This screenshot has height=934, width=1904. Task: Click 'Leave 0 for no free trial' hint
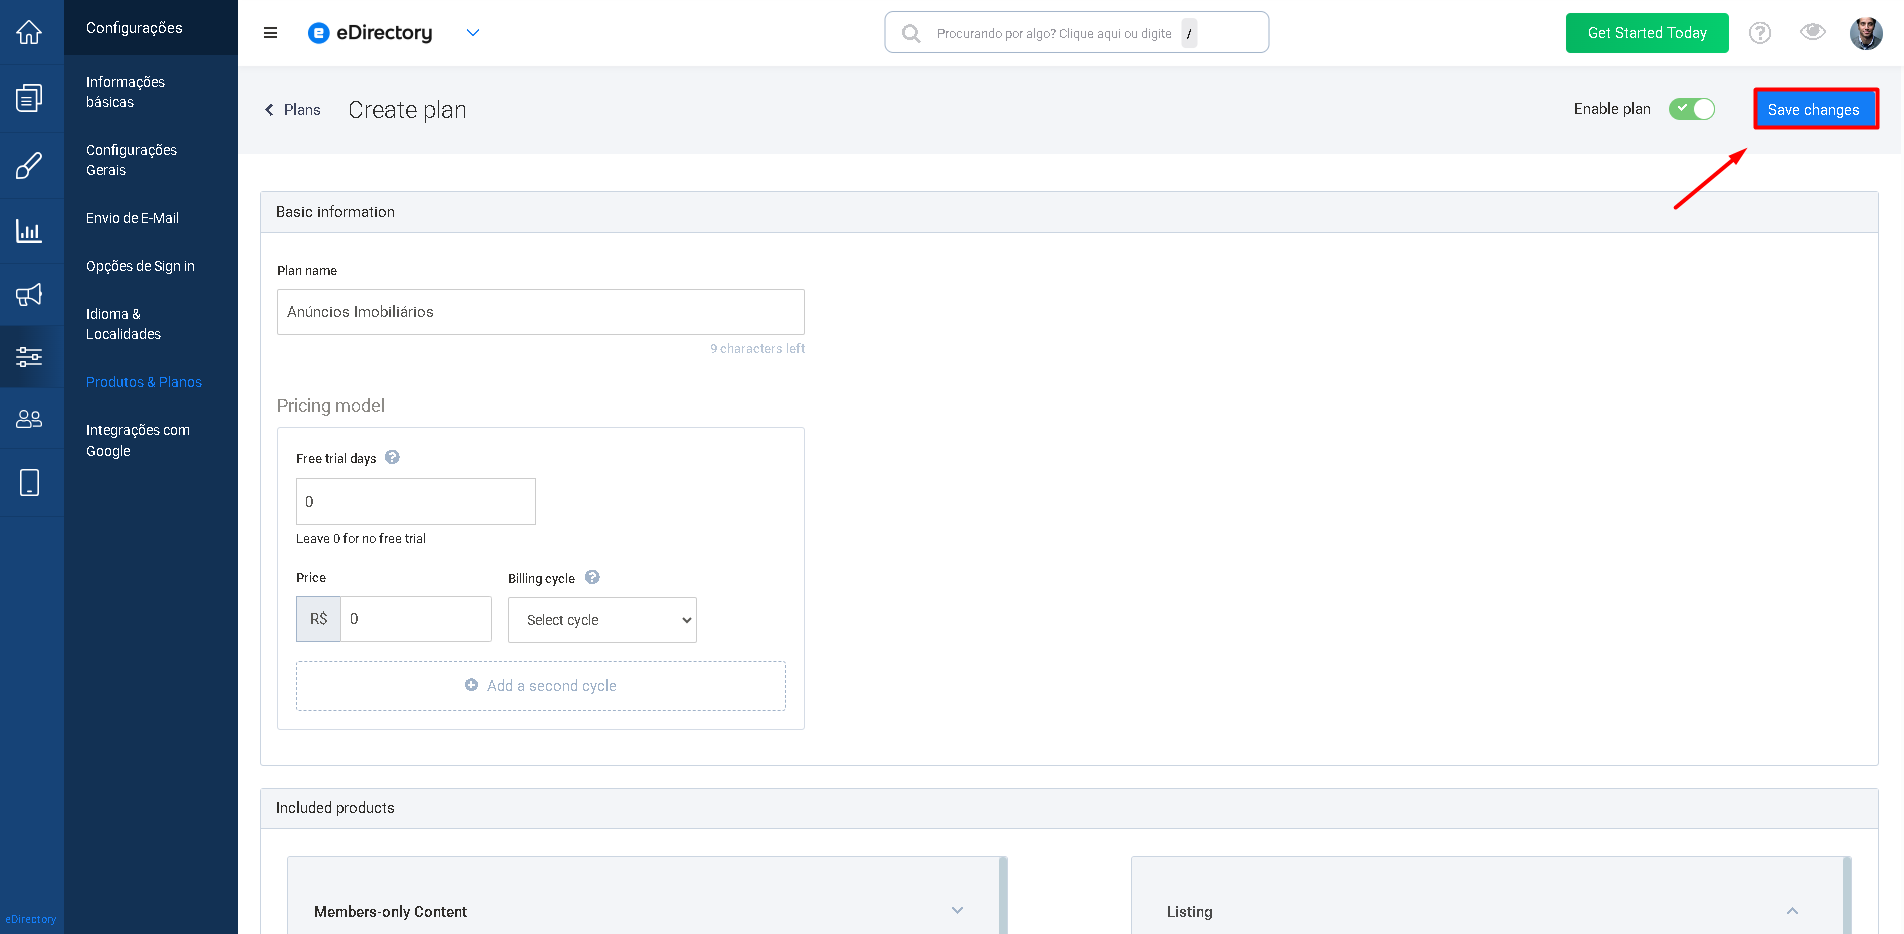(x=361, y=539)
